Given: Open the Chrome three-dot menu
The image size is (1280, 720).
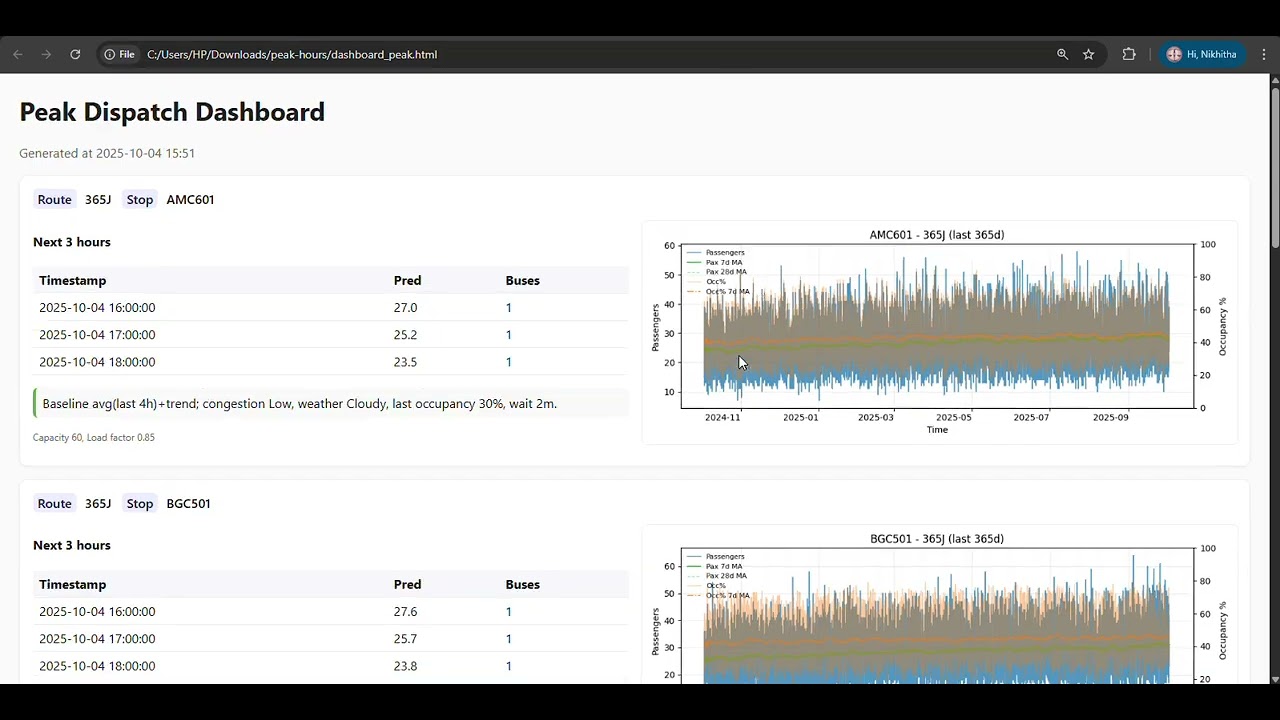Looking at the screenshot, I should [x=1264, y=54].
